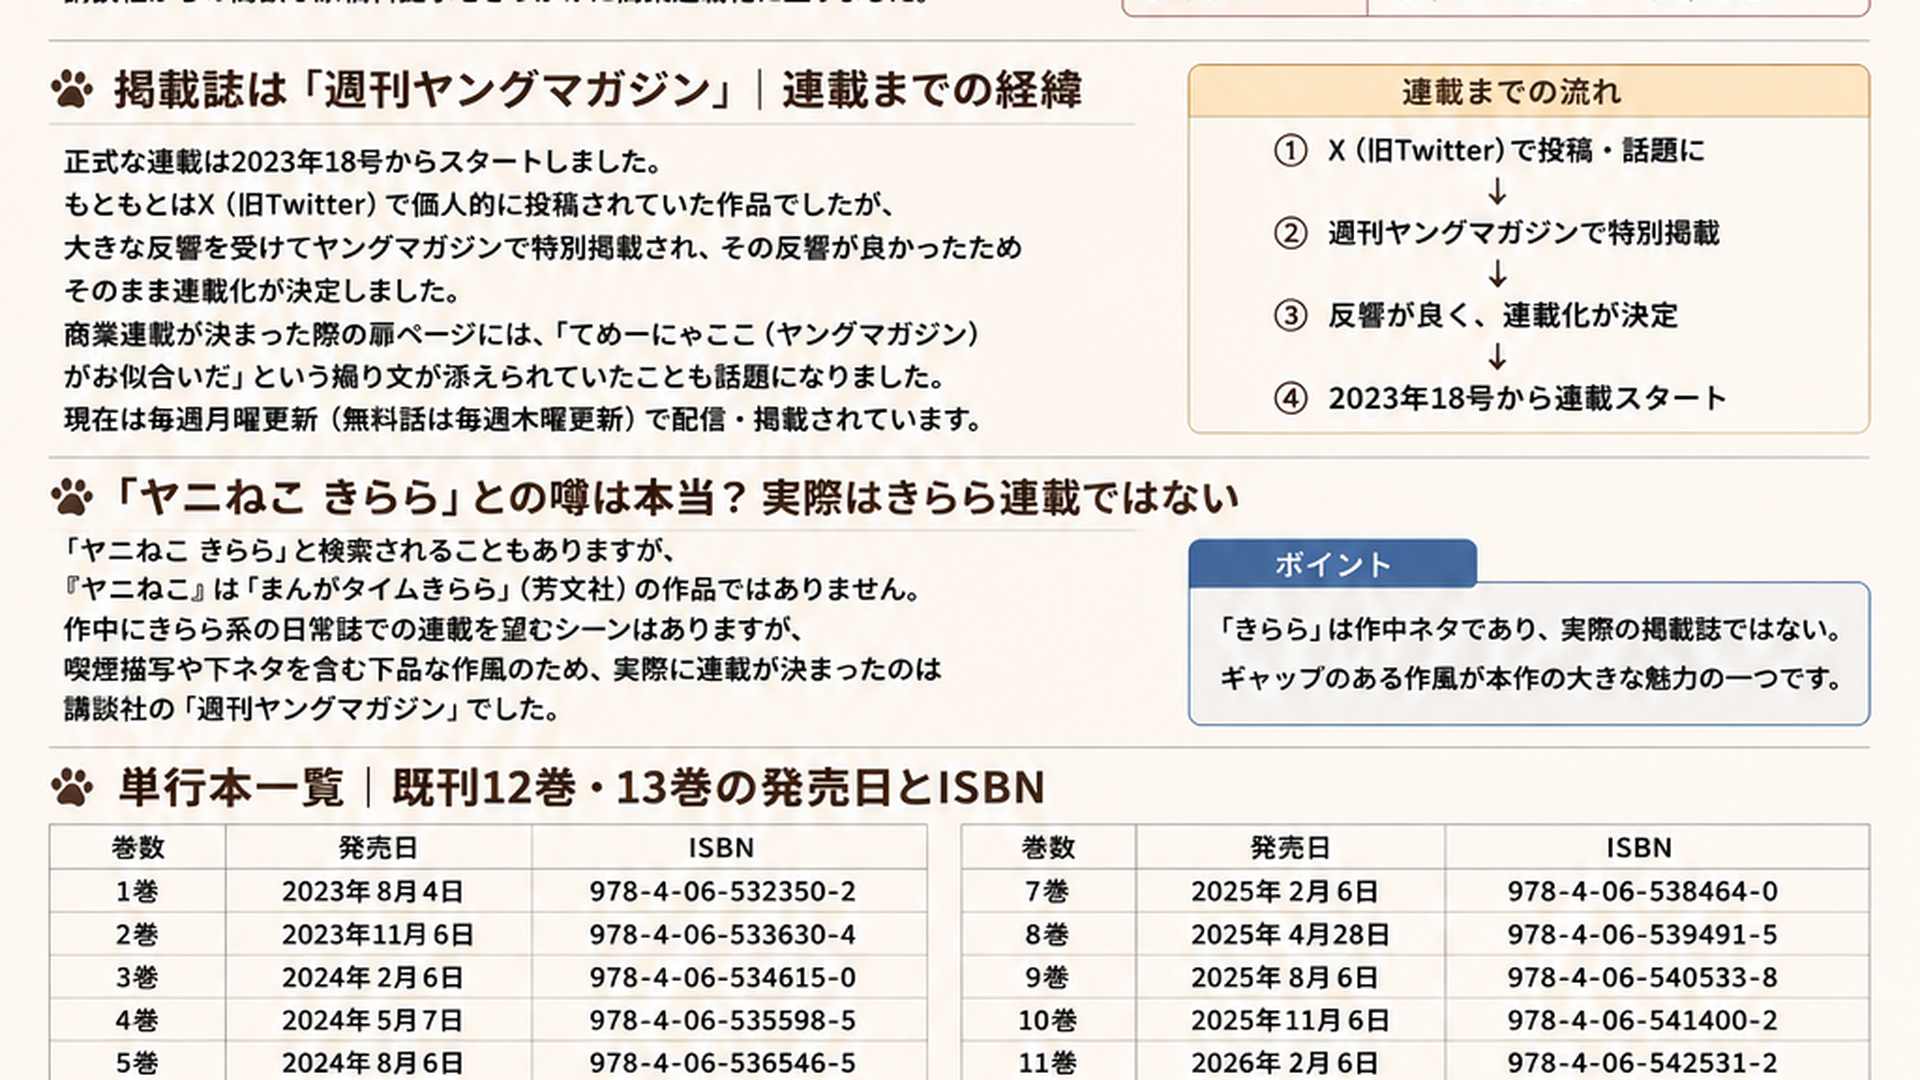Click the ISBN 978-4-06-535598-5

(722, 1020)
